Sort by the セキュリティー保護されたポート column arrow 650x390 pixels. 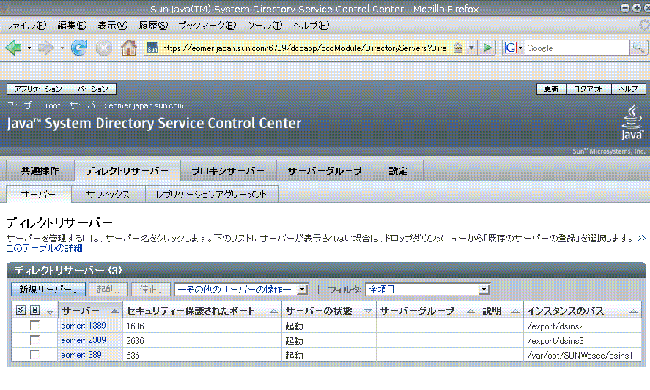[x=274, y=311]
